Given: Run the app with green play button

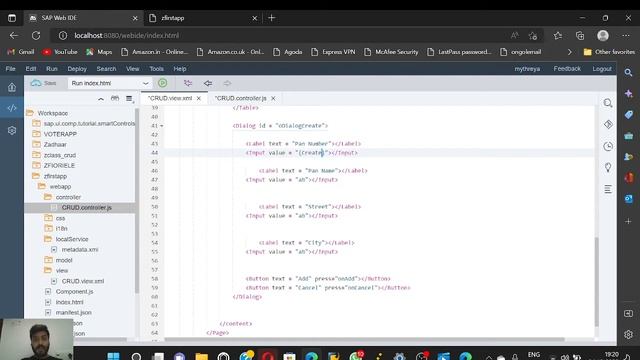Looking at the screenshot, I should [x=162, y=83].
